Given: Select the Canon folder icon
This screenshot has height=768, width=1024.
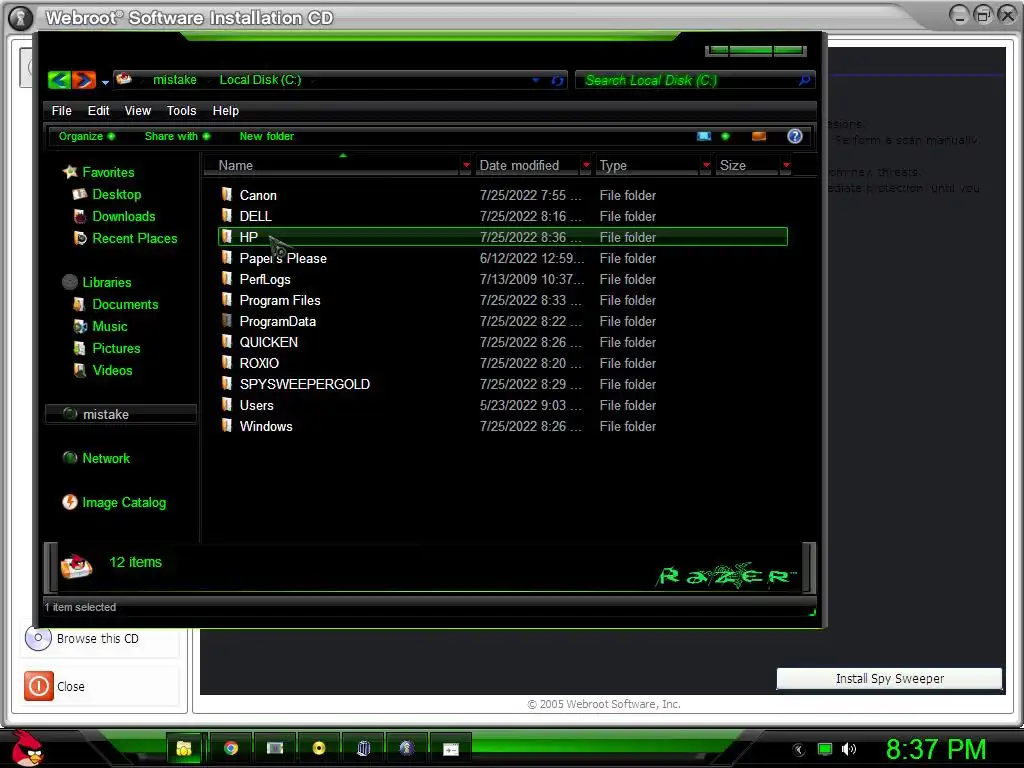Looking at the screenshot, I should pyautogui.click(x=227, y=194).
